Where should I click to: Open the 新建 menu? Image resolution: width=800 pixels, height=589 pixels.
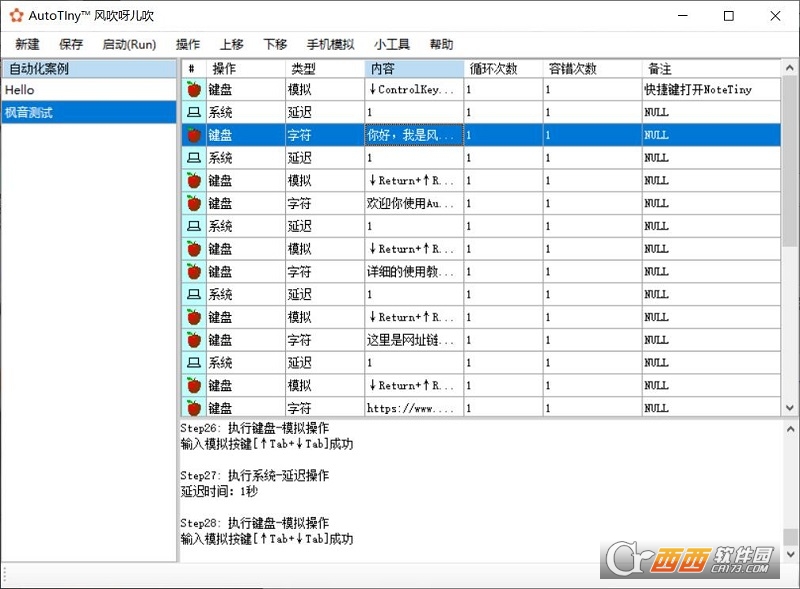(x=28, y=45)
